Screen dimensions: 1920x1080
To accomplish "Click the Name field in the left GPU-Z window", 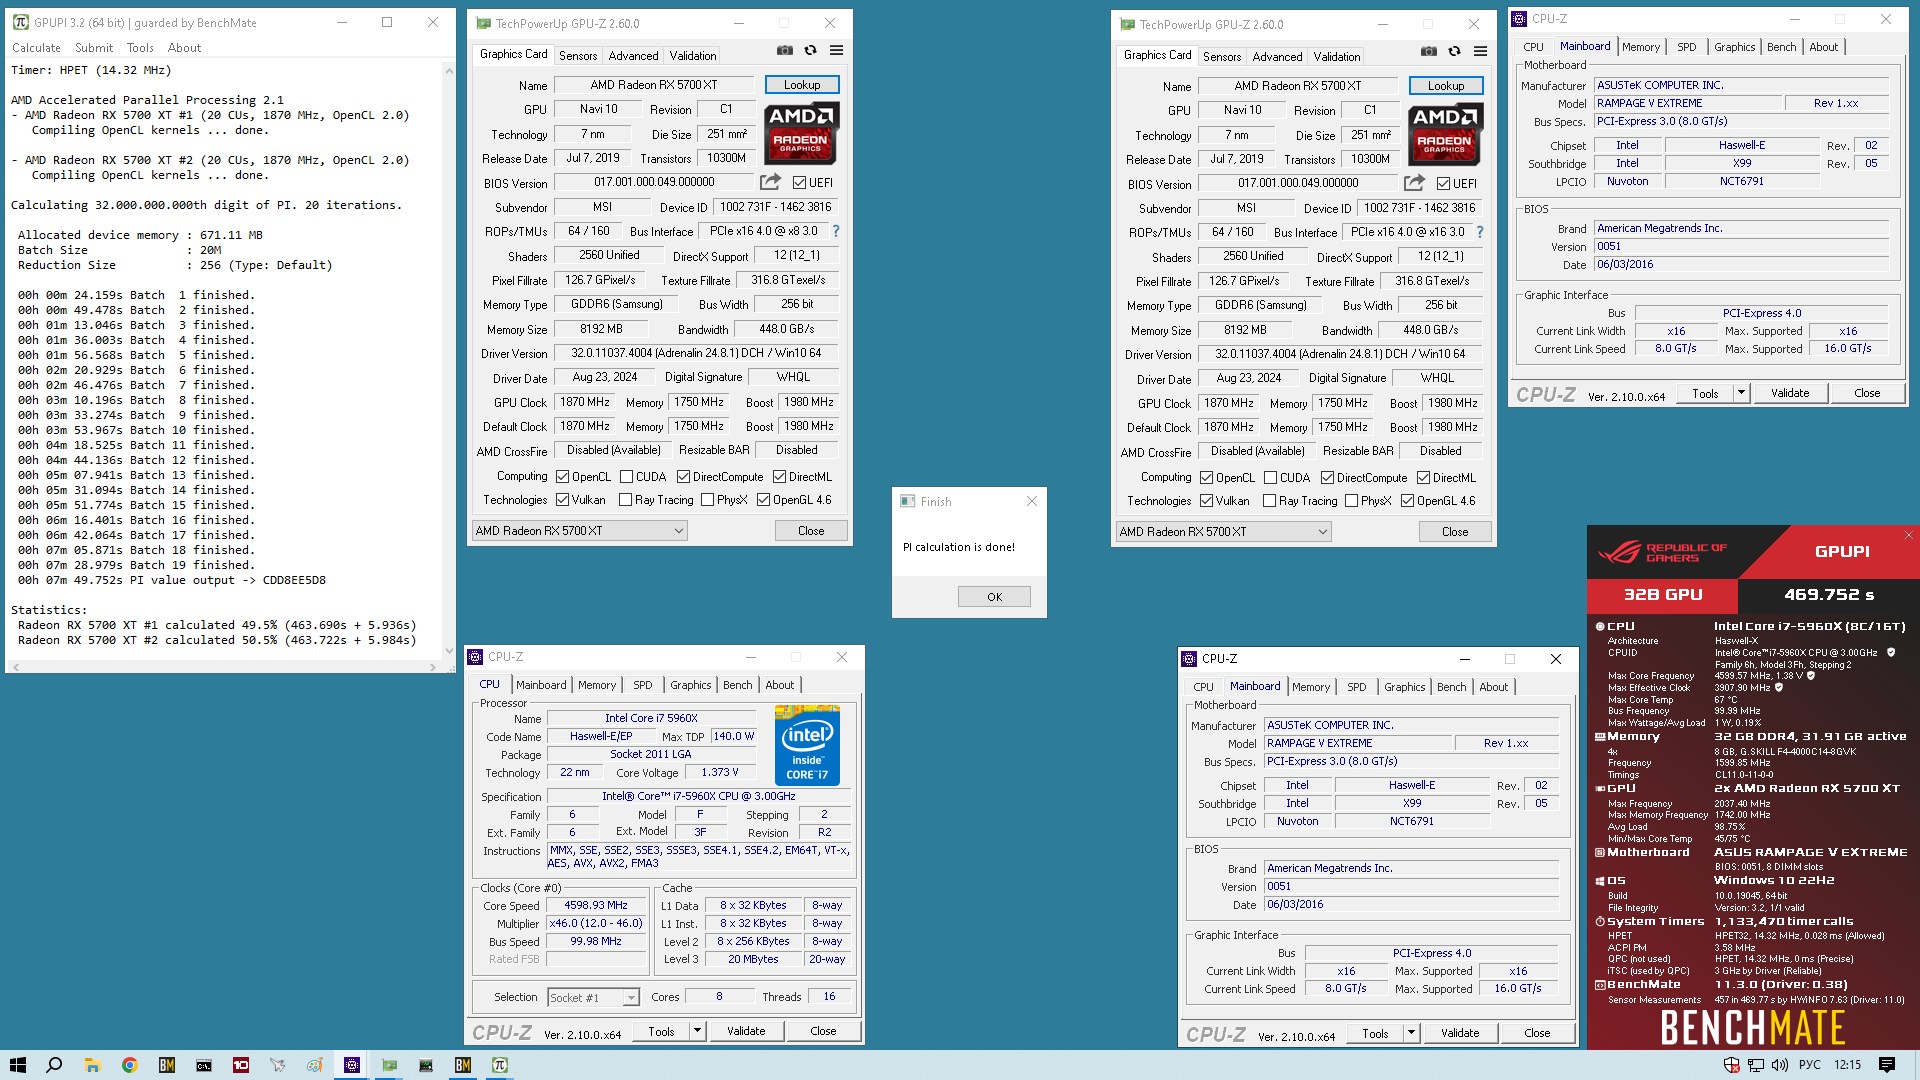I will coord(654,85).
